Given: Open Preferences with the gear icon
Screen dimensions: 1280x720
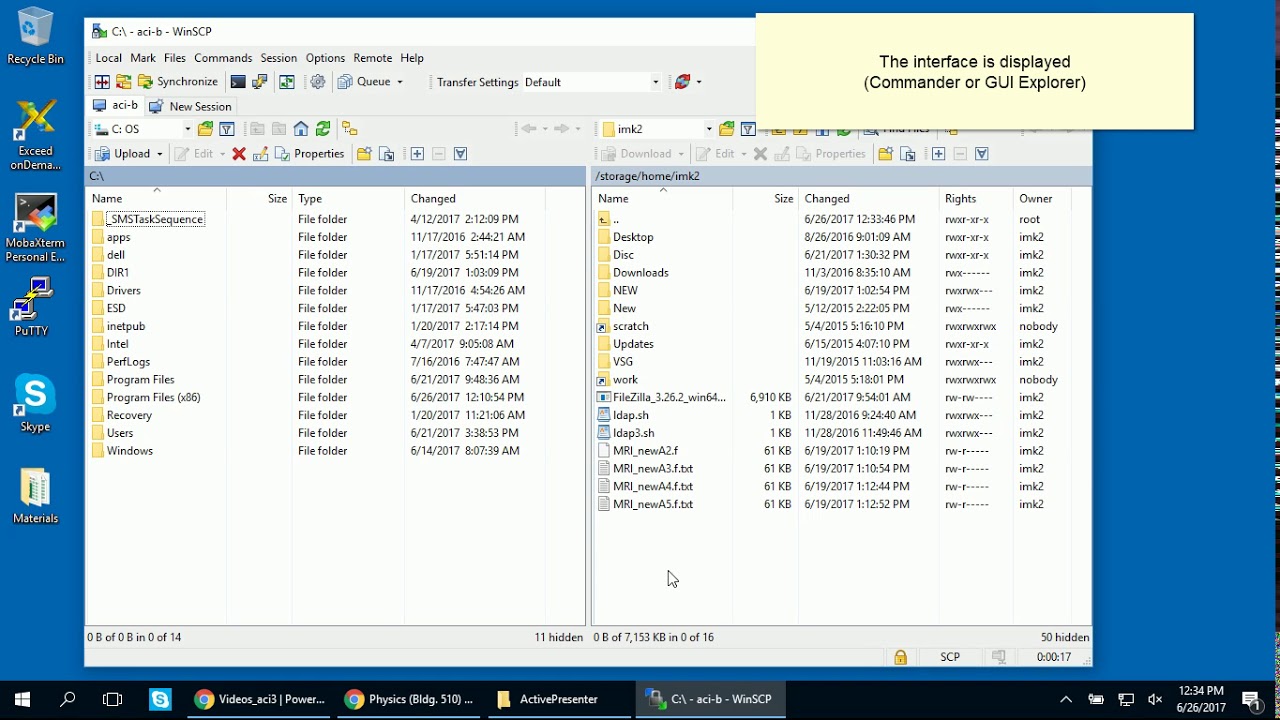Looking at the screenshot, I should 318,82.
